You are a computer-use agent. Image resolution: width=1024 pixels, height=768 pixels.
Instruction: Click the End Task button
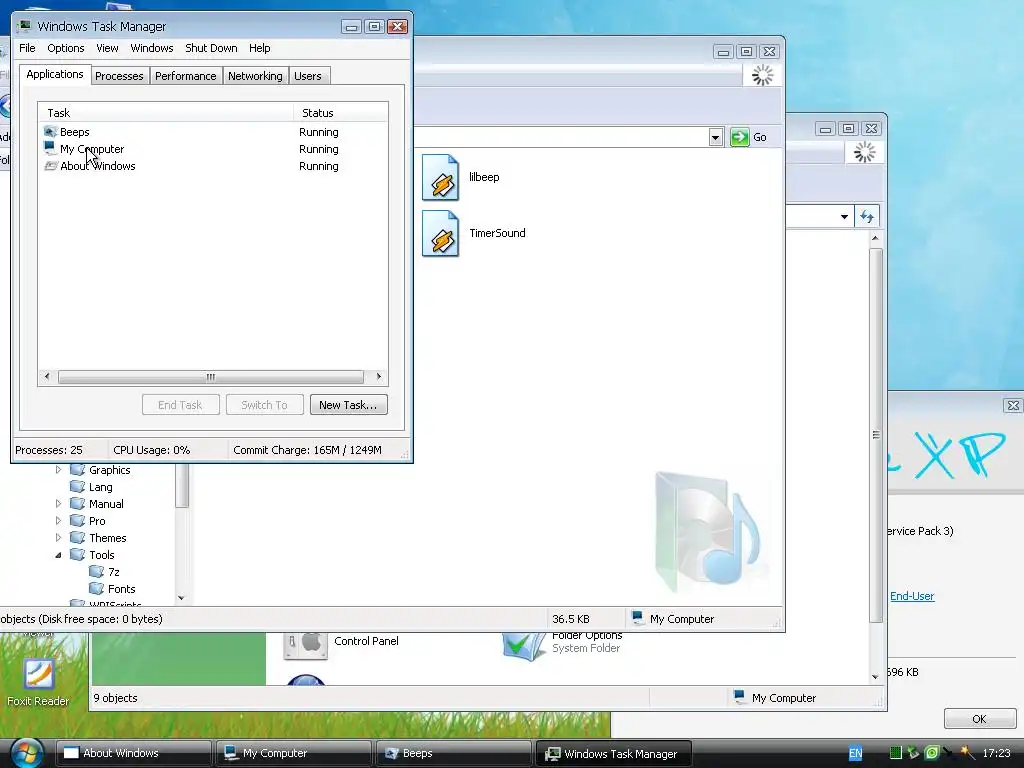point(180,405)
